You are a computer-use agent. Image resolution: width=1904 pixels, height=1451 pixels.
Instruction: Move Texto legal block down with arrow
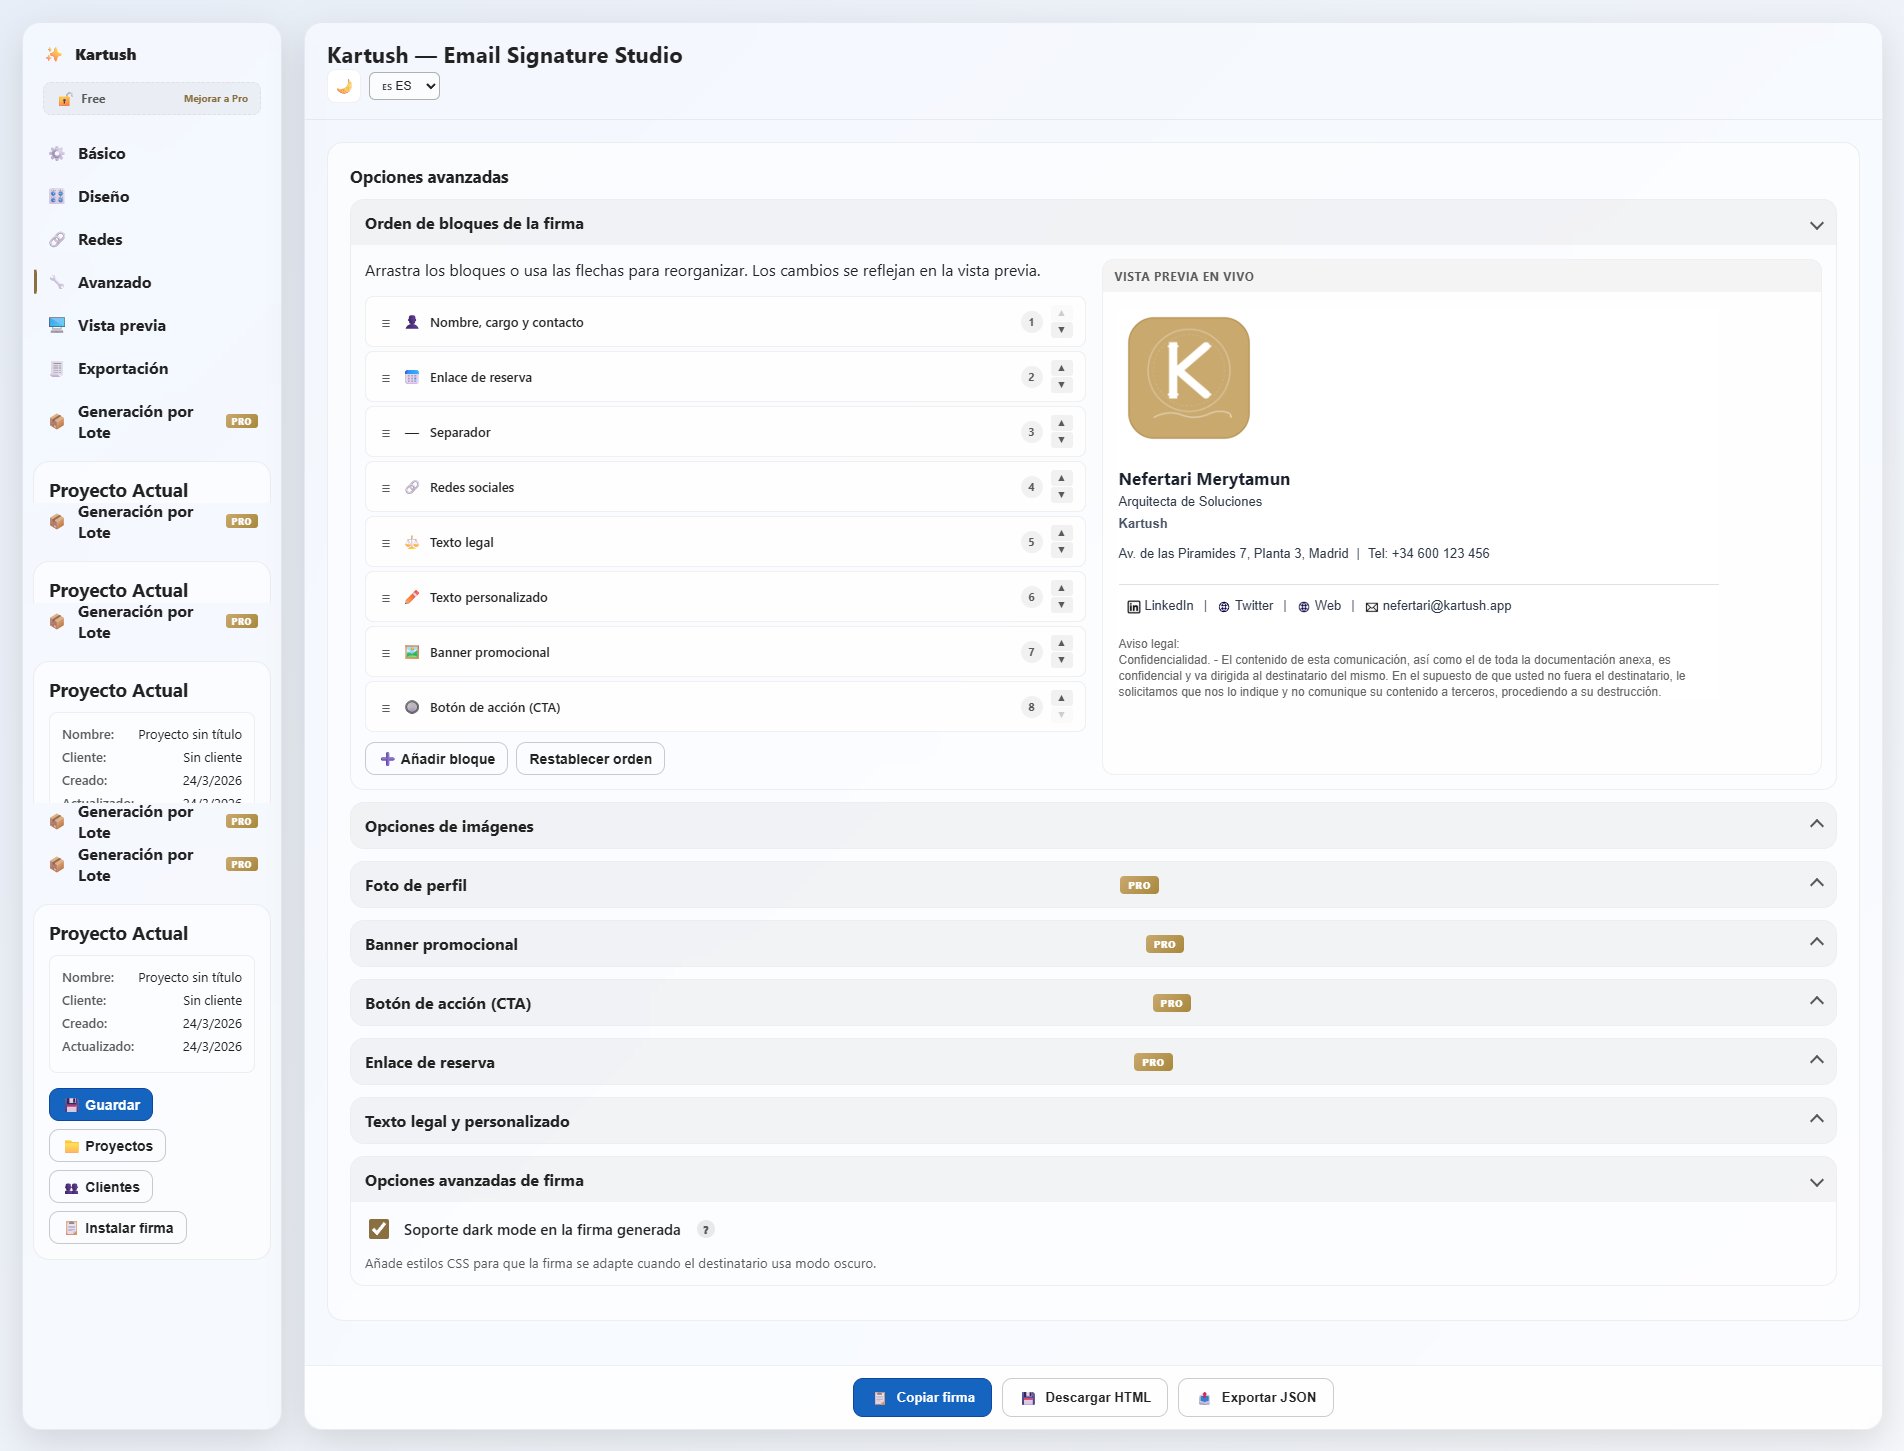coord(1061,551)
